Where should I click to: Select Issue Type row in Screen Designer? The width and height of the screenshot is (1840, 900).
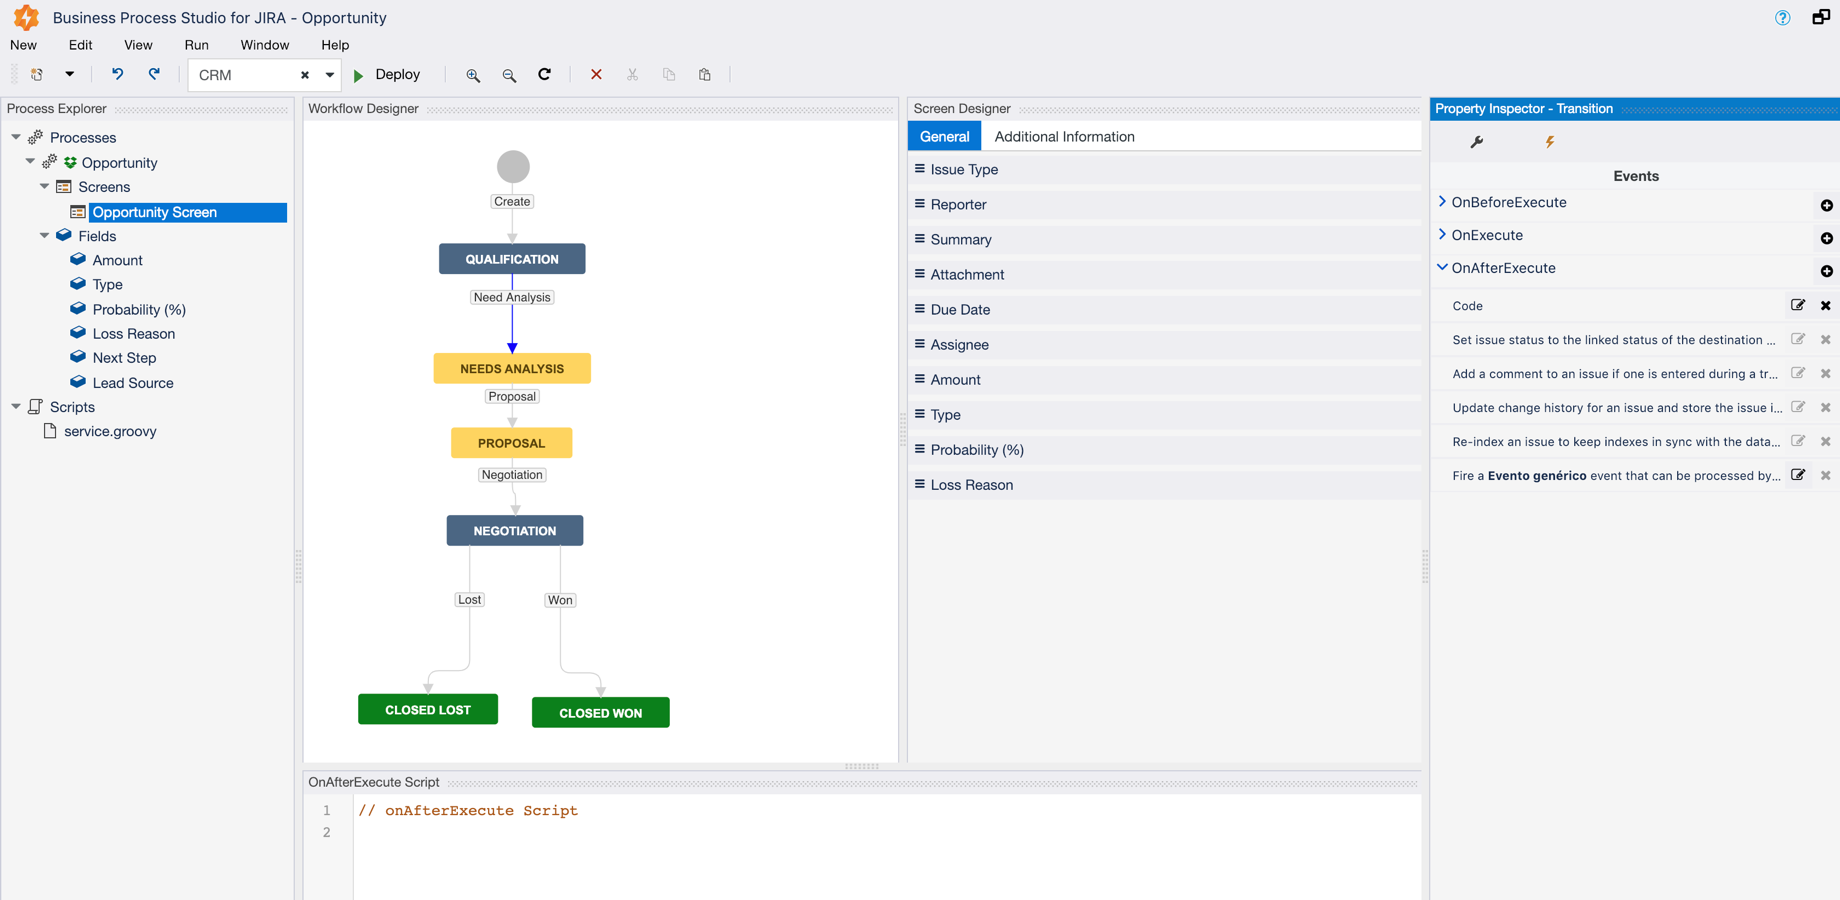point(1164,170)
